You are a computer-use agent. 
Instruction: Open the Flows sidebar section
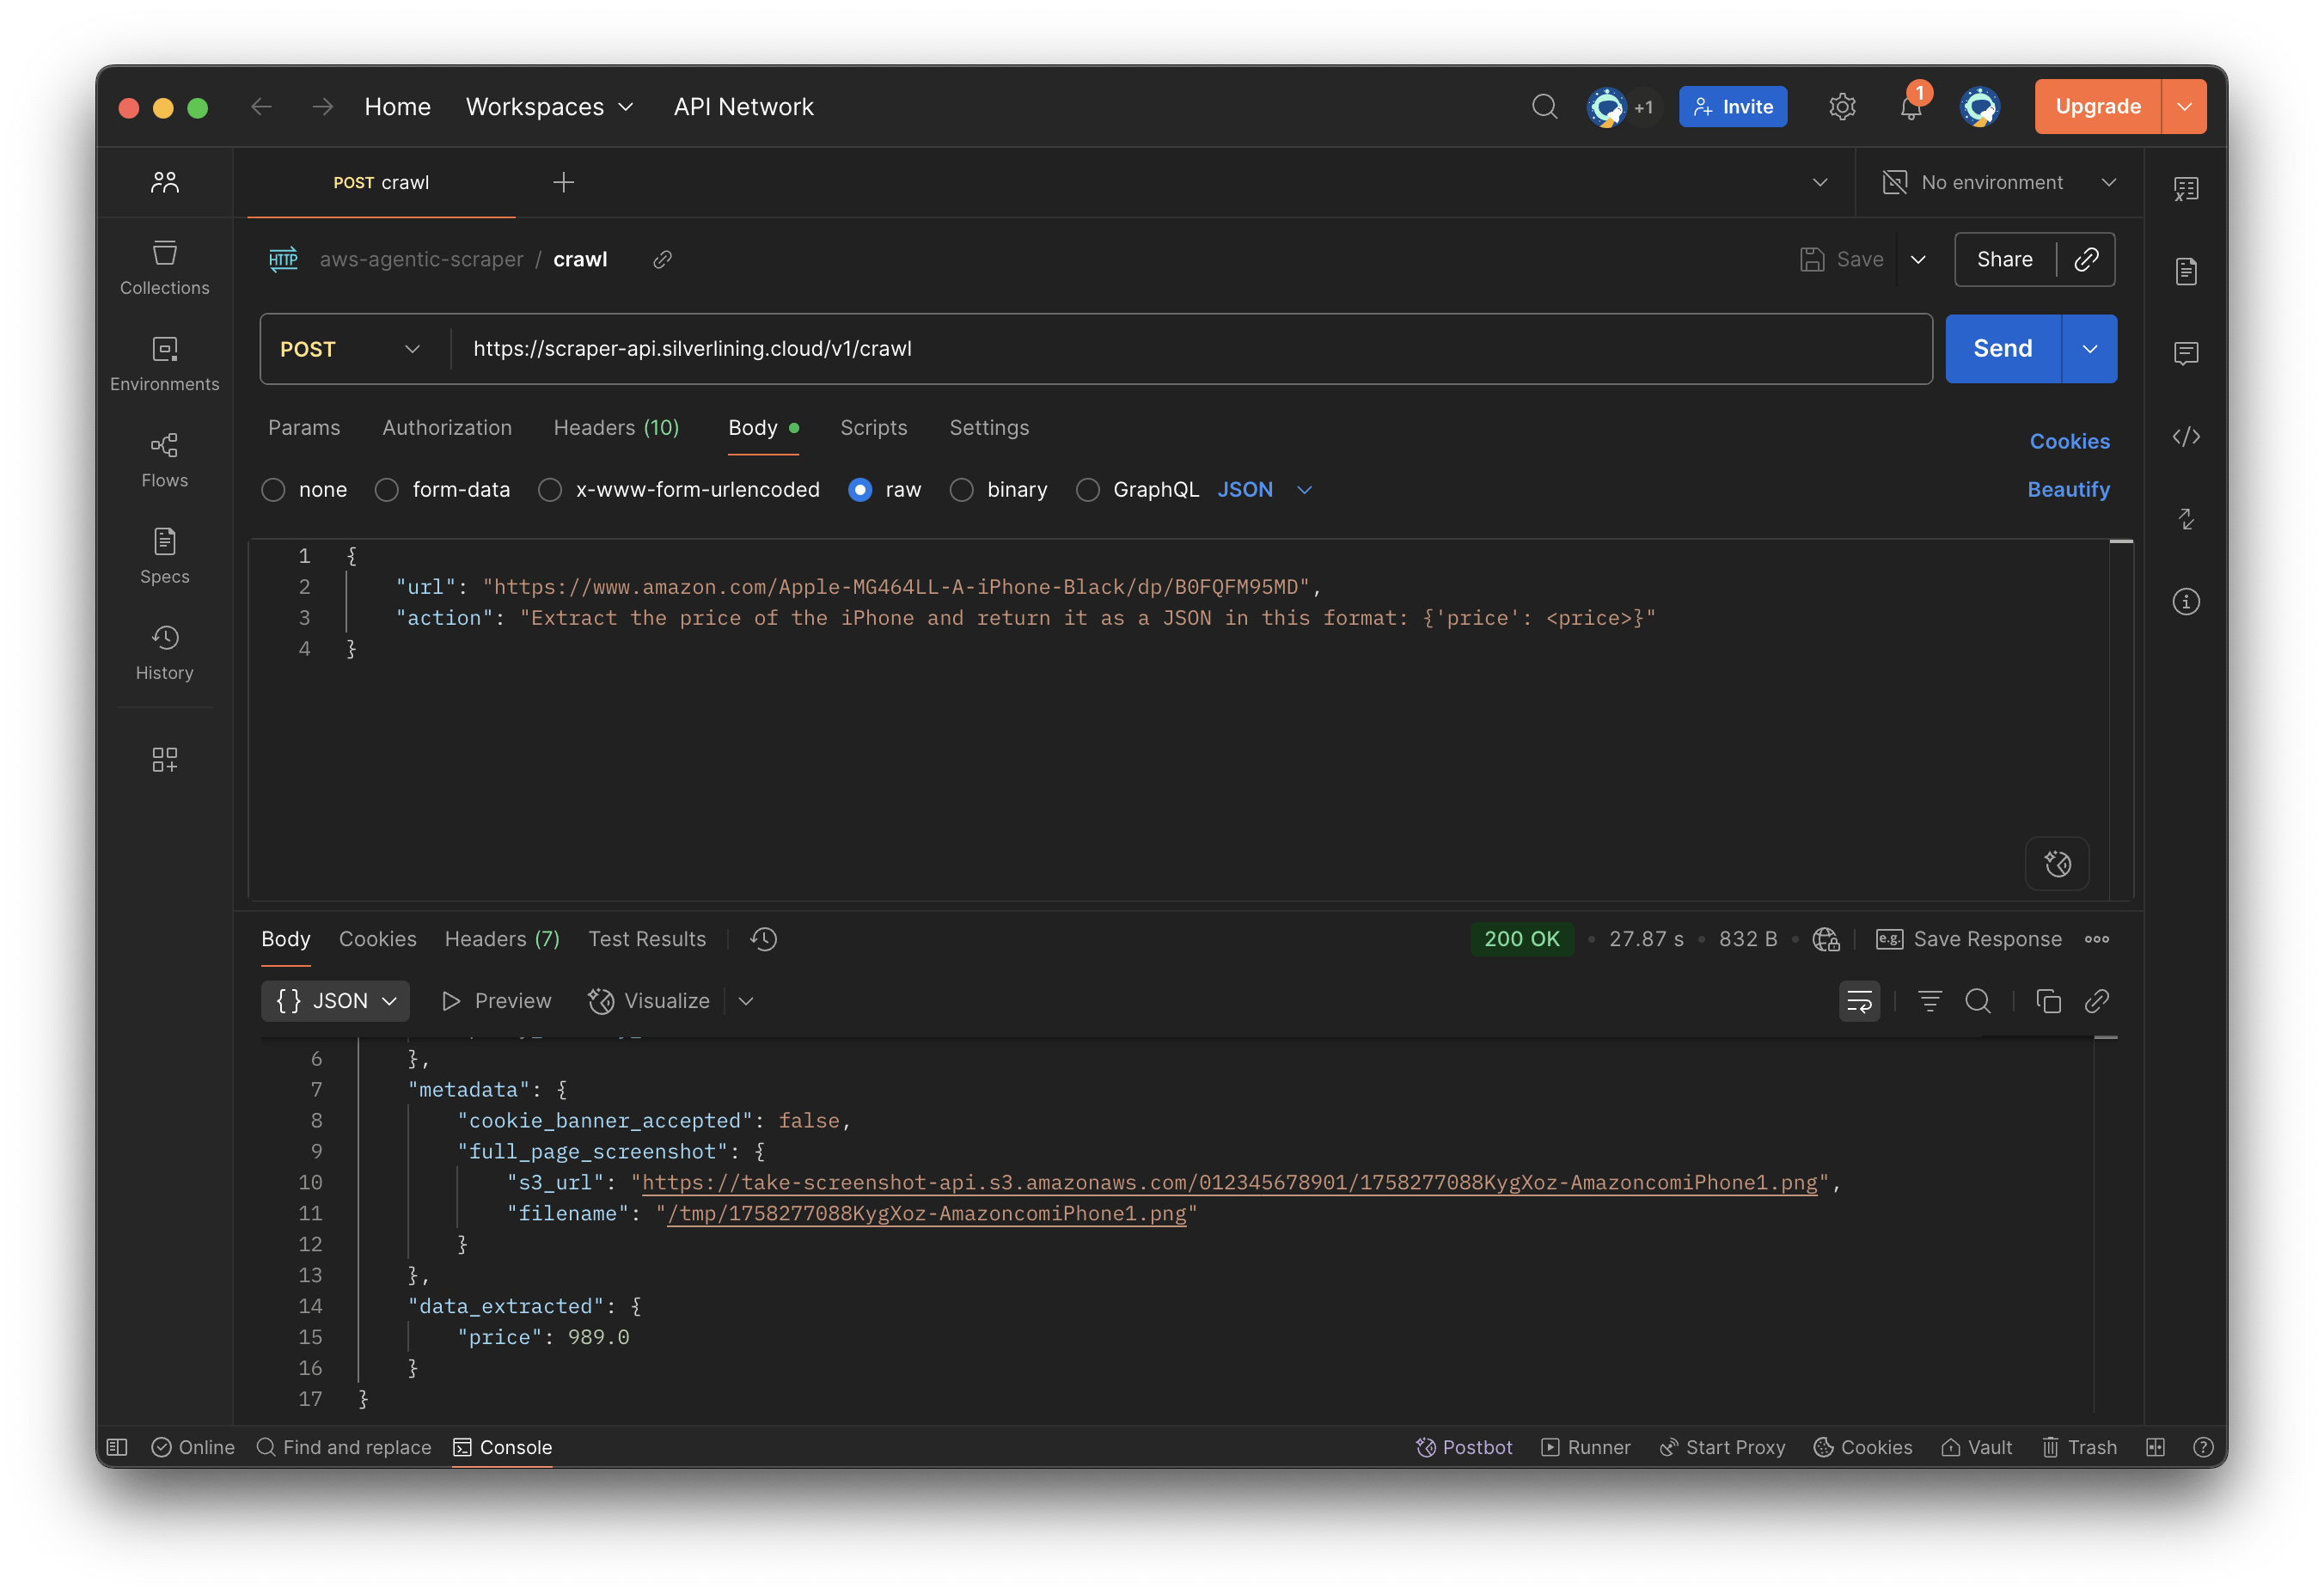(164, 460)
